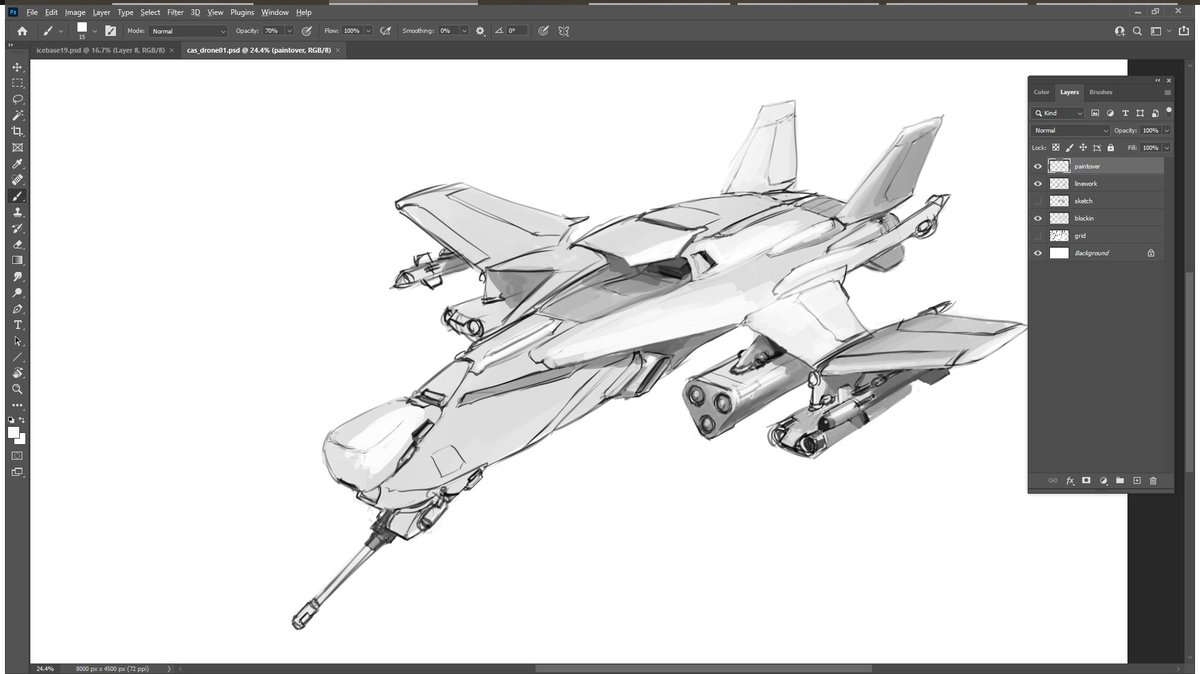
Task: Open the Edit Toolbar three-dots menu
Action: point(17,405)
